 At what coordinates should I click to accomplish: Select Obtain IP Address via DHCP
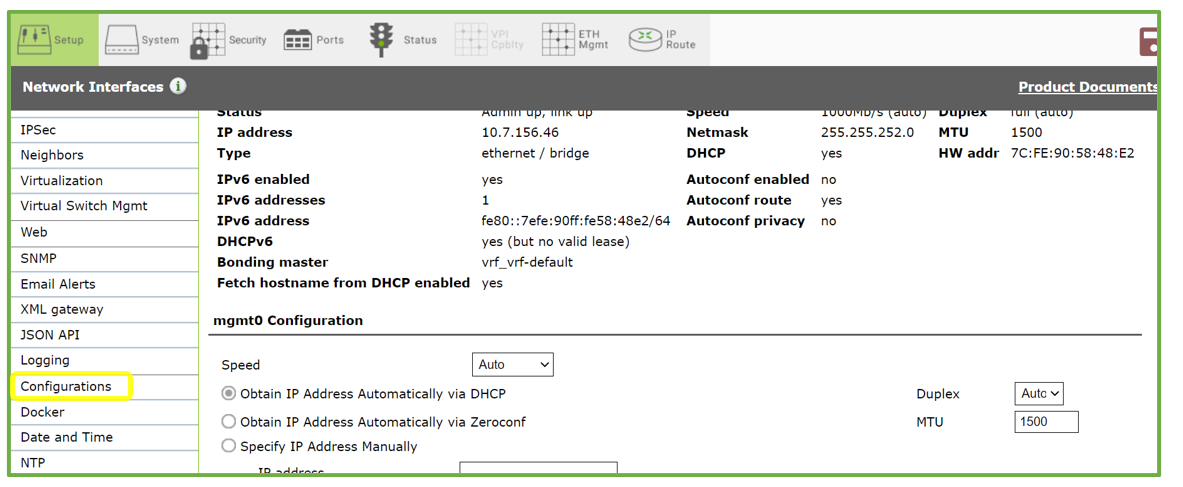[x=229, y=394]
